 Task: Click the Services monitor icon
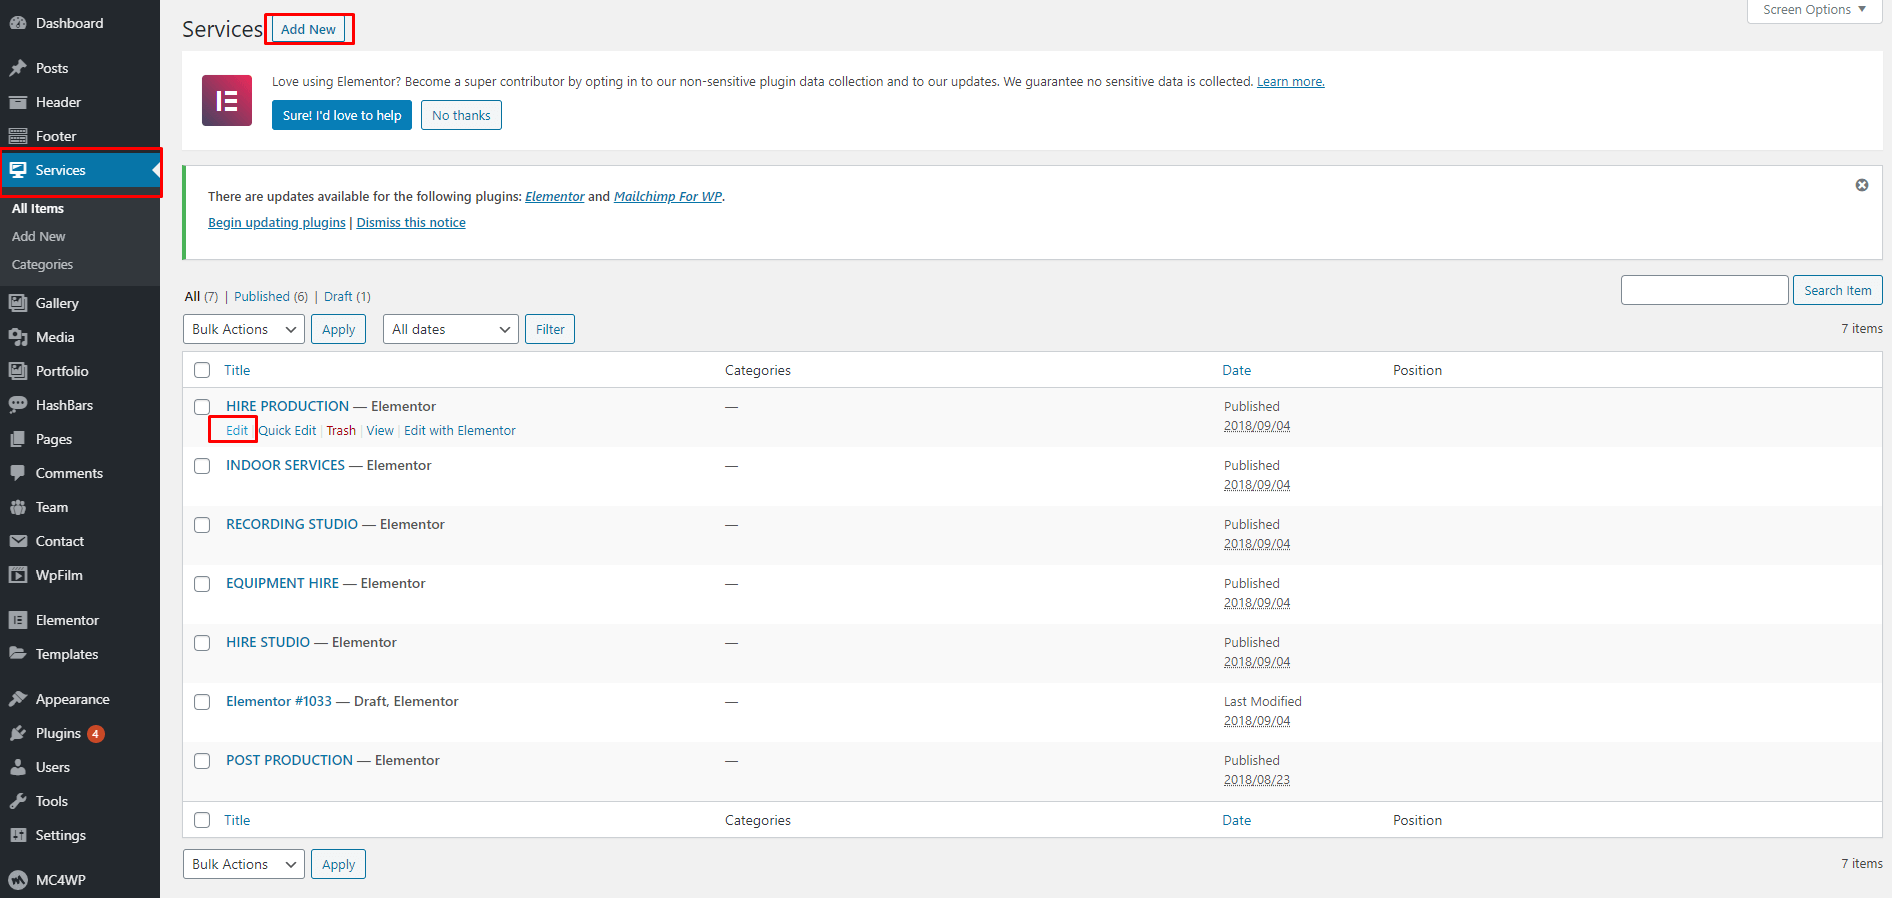(x=18, y=170)
